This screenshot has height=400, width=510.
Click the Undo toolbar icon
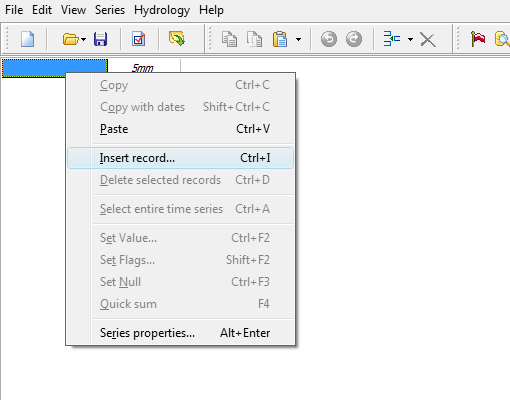pyautogui.click(x=329, y=39)
